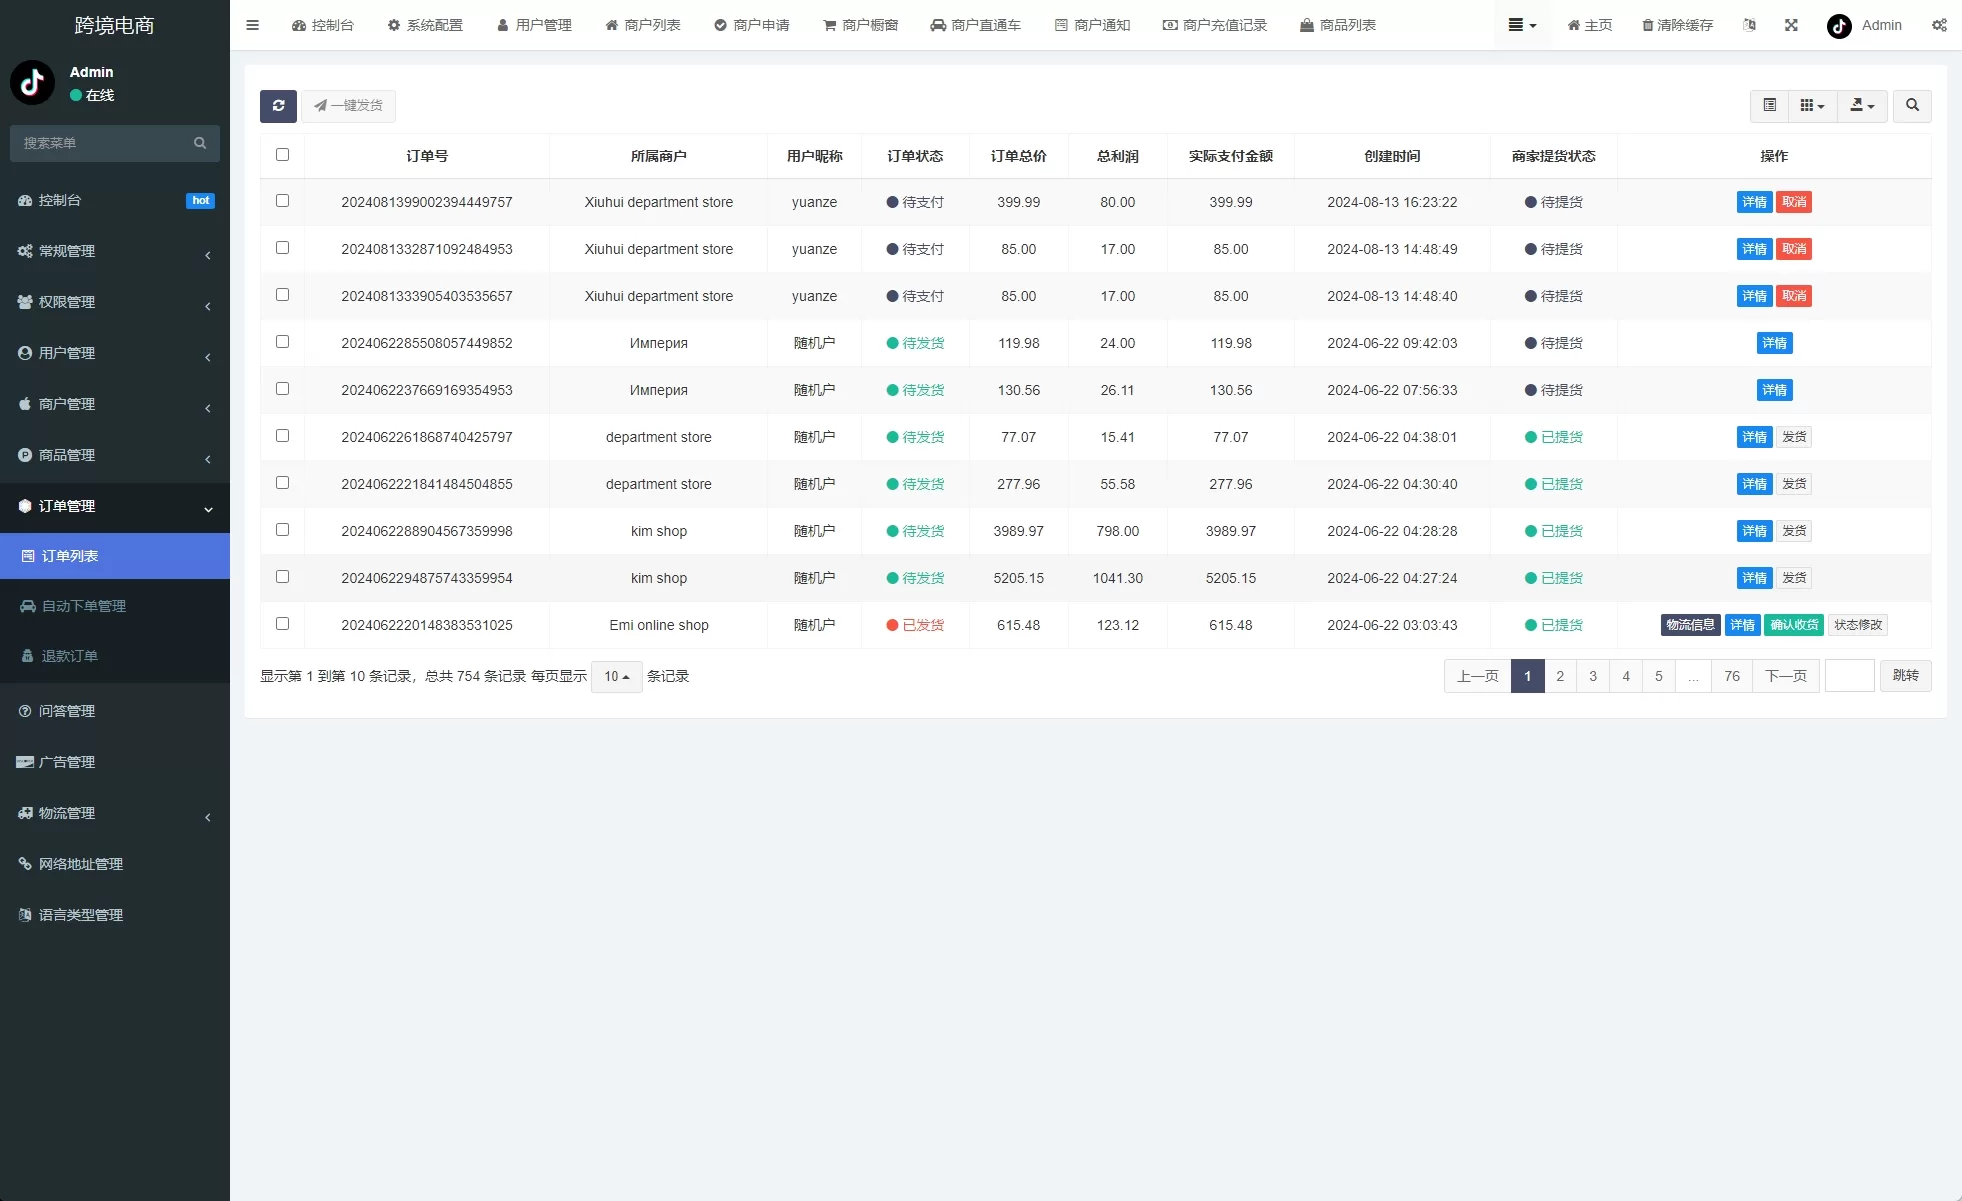Open the rows-per-page 10 dropdown
This screenshot has height=1201, width=1962.
(616, 677)
